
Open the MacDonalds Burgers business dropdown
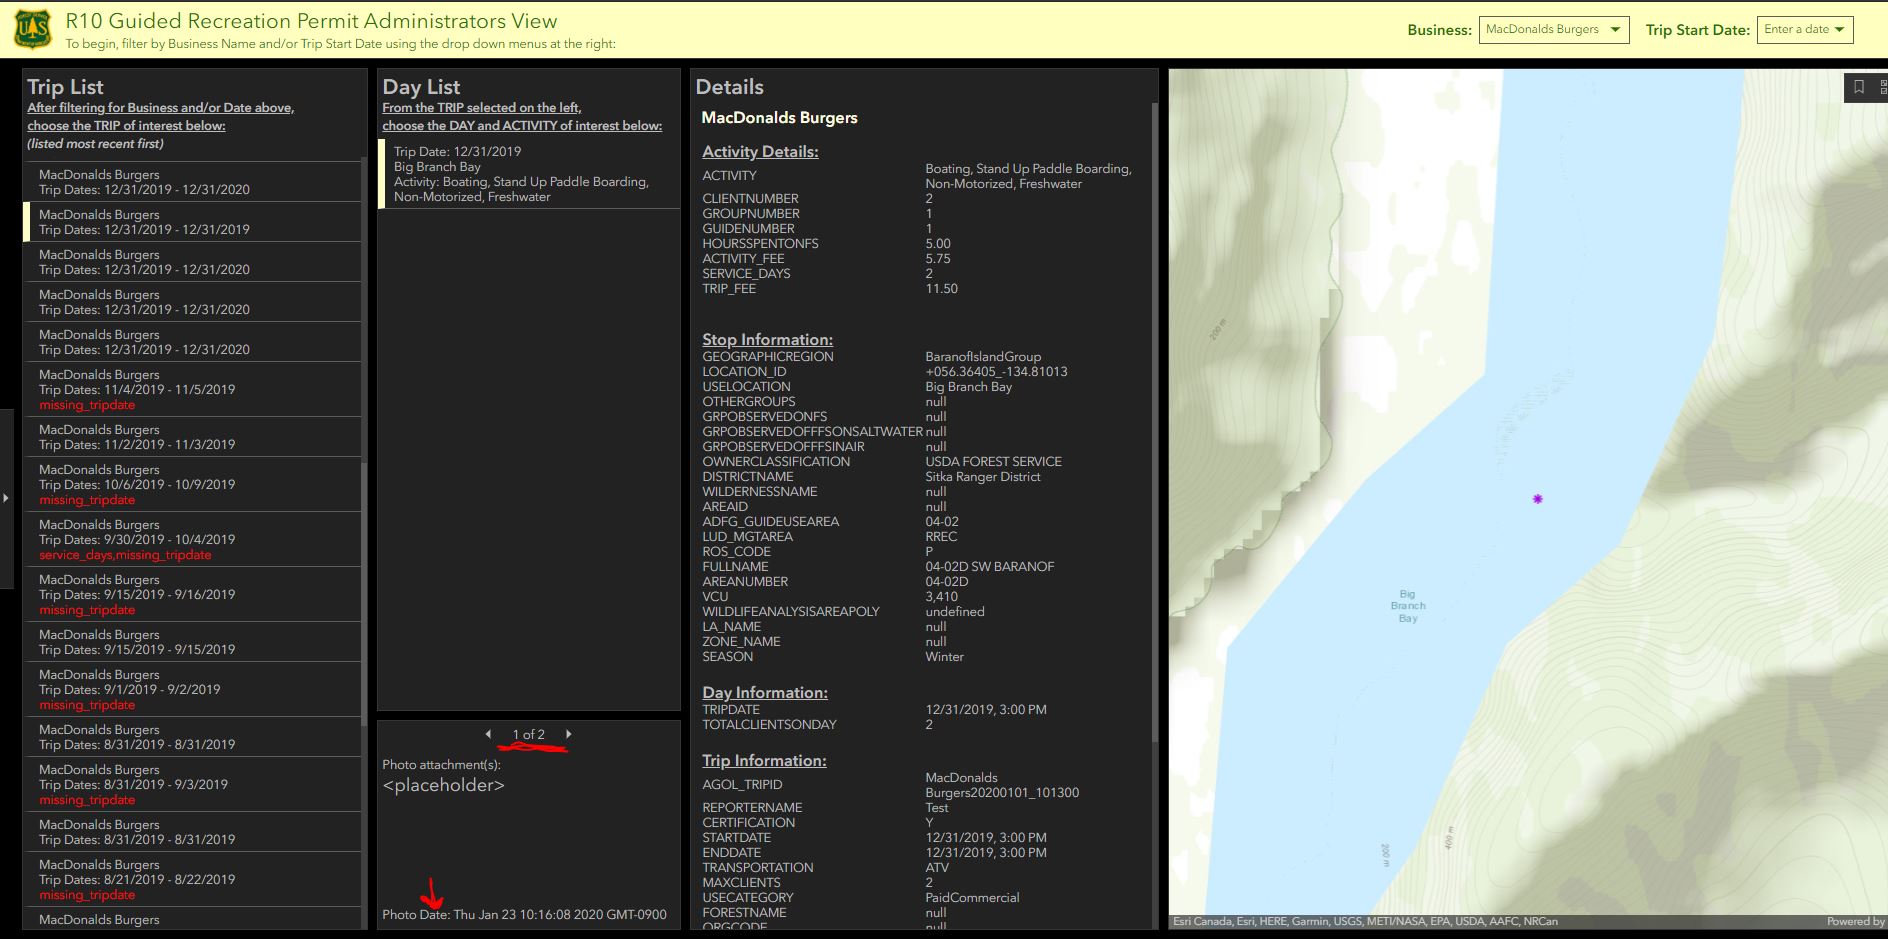1553,29
